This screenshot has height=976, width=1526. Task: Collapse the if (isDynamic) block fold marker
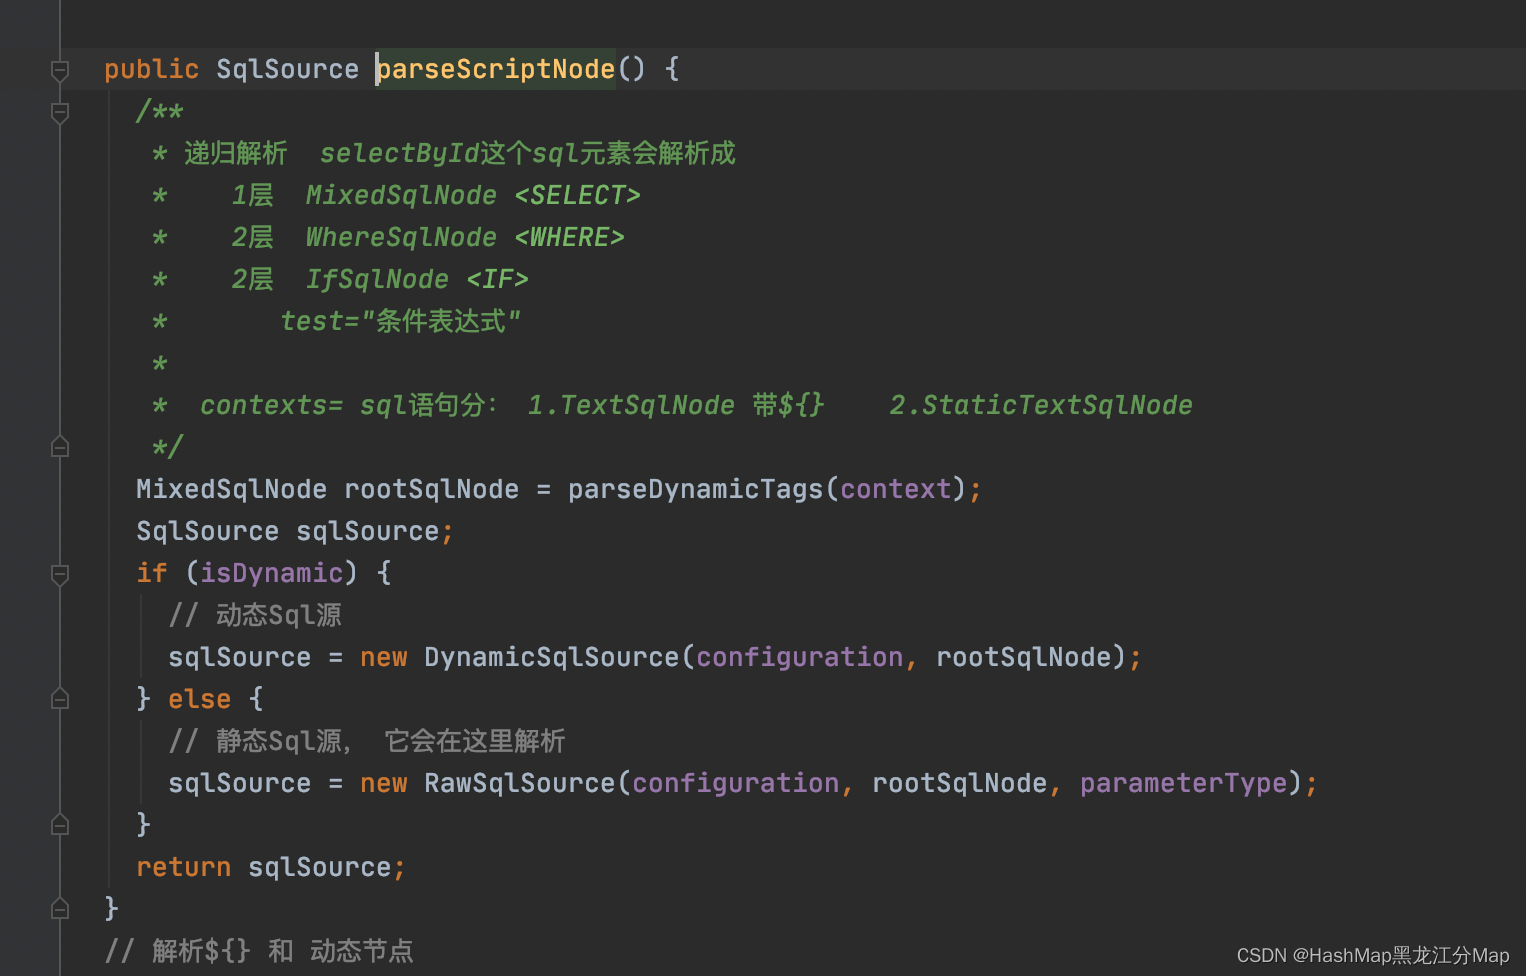pos(60,574)
